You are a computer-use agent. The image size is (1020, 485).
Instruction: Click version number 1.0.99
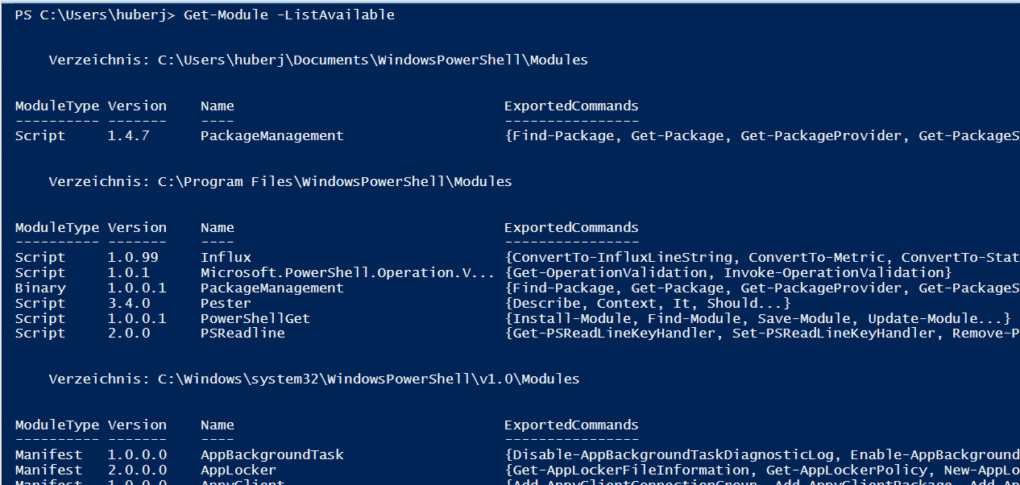click(133, 257)
